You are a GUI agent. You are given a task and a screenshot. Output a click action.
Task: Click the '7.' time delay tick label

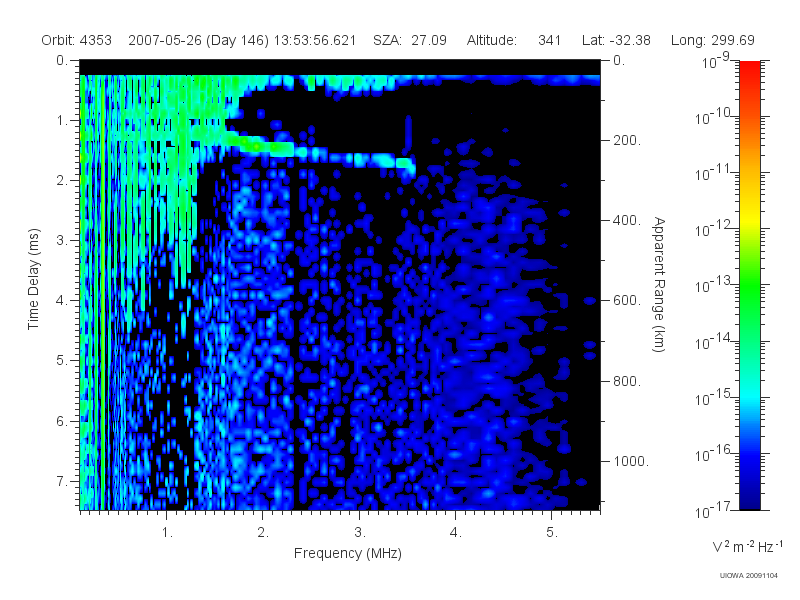point(62,481)
